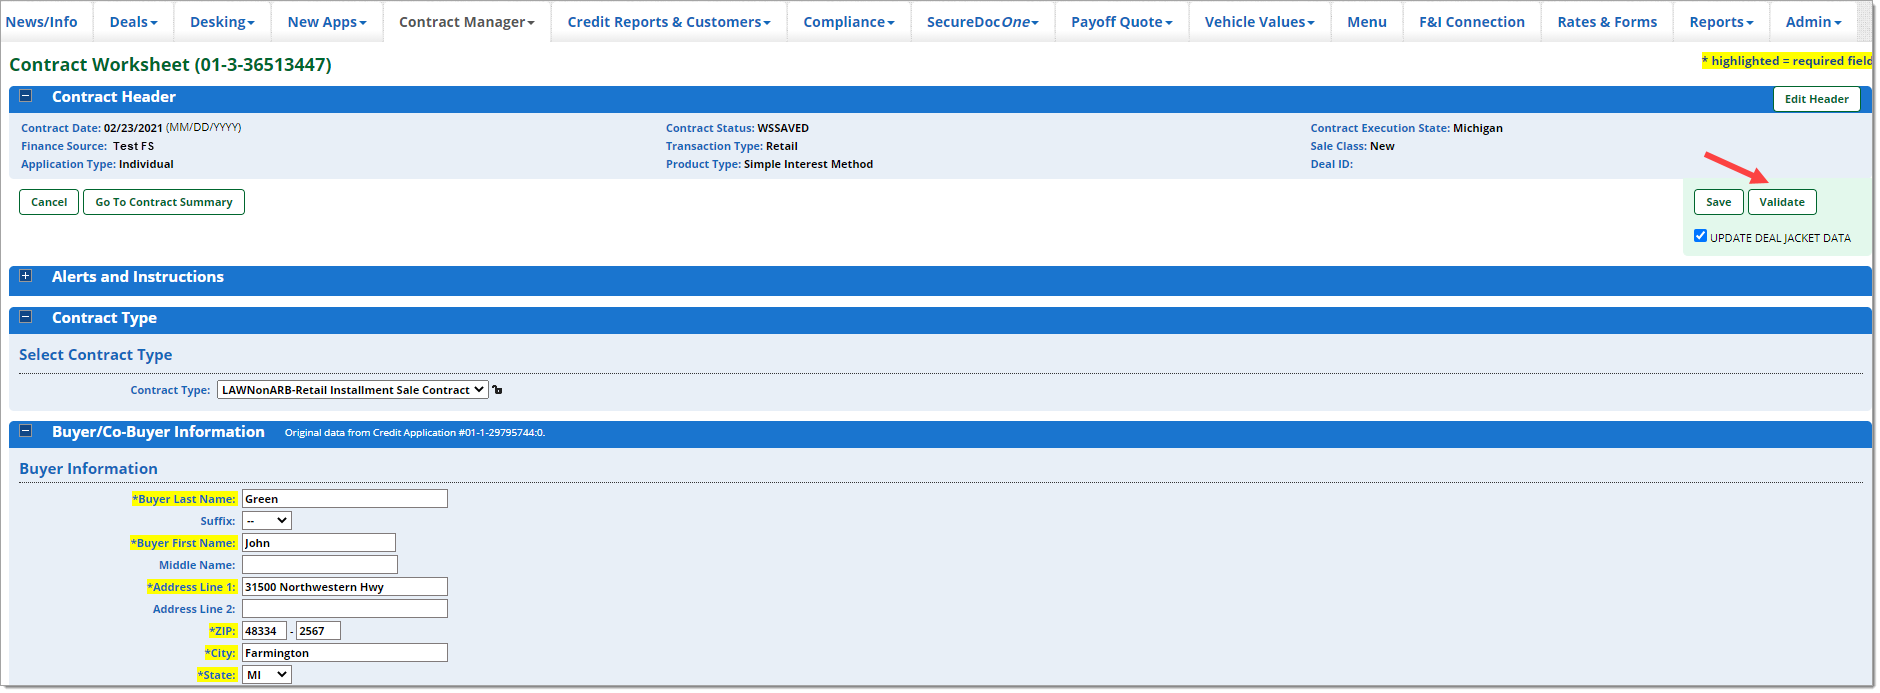The height and width of the screenshot is (693, 1880).
Task: Click the Deal ID label
Action: [x=1332, y=164]
